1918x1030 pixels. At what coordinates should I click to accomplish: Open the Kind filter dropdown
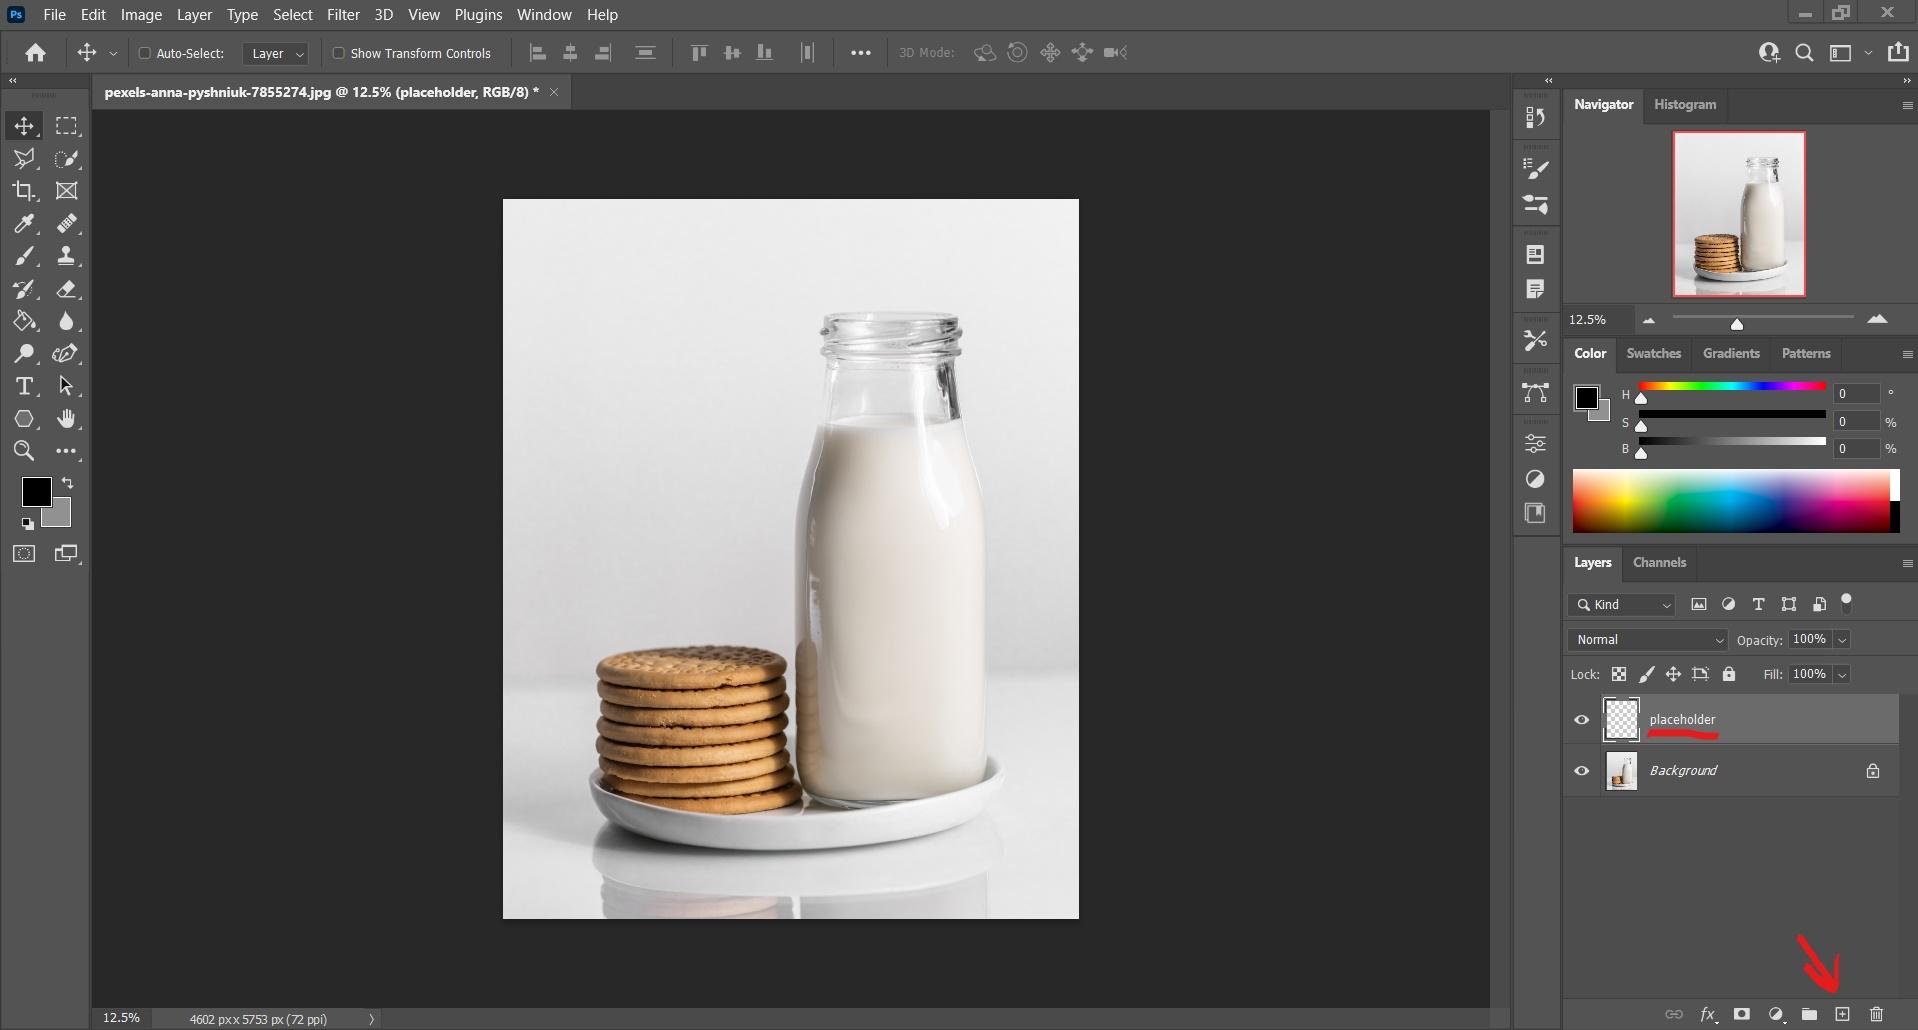tap(1622, 604)
